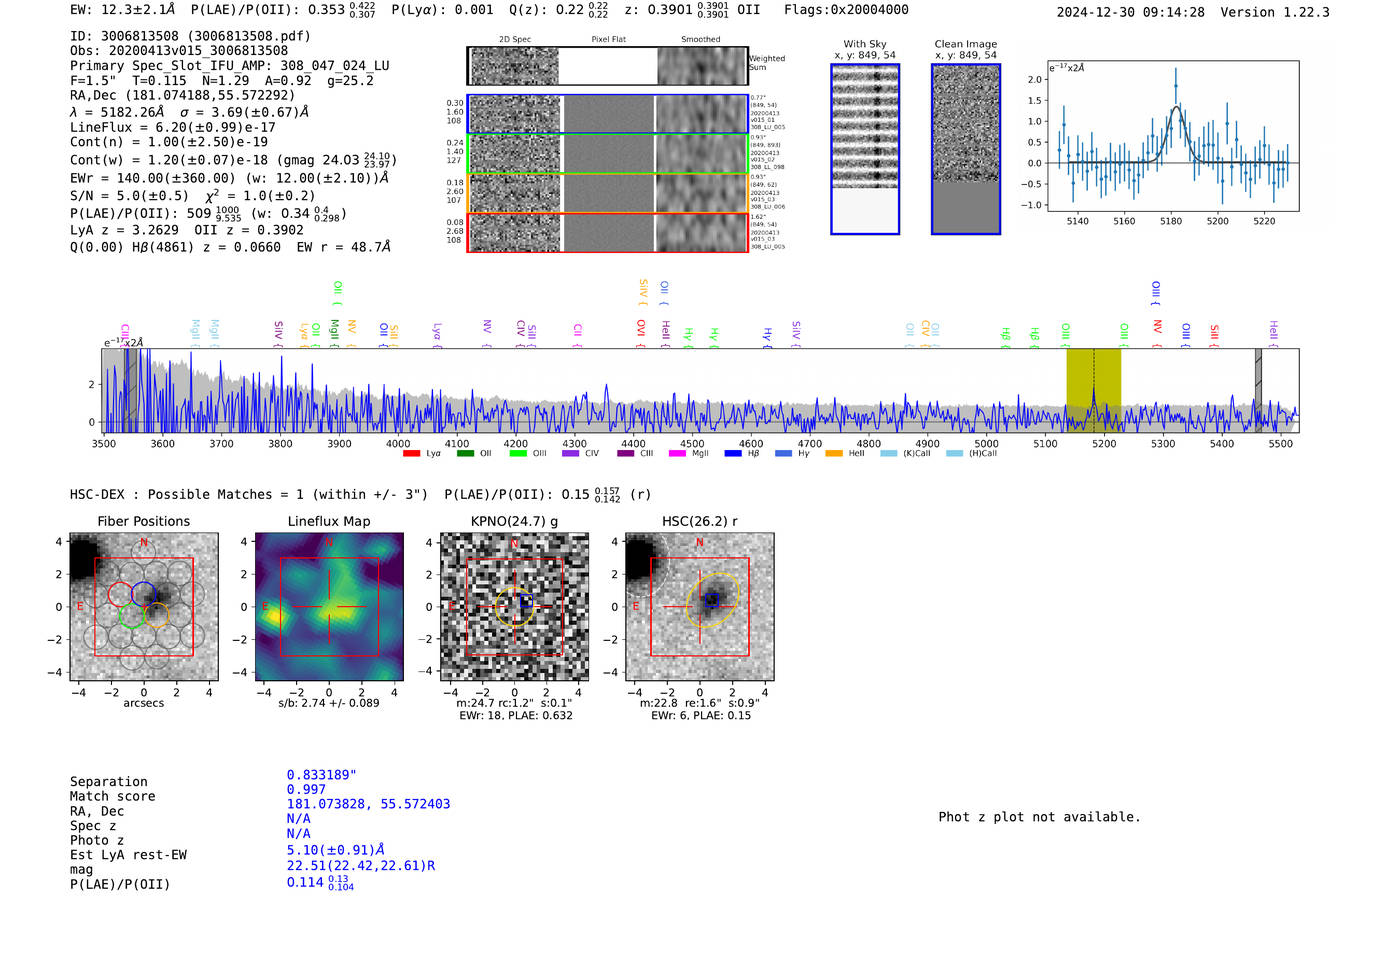
Task: Select the green-bordered 2D fiber spectrum row
Action: point(608,153)
